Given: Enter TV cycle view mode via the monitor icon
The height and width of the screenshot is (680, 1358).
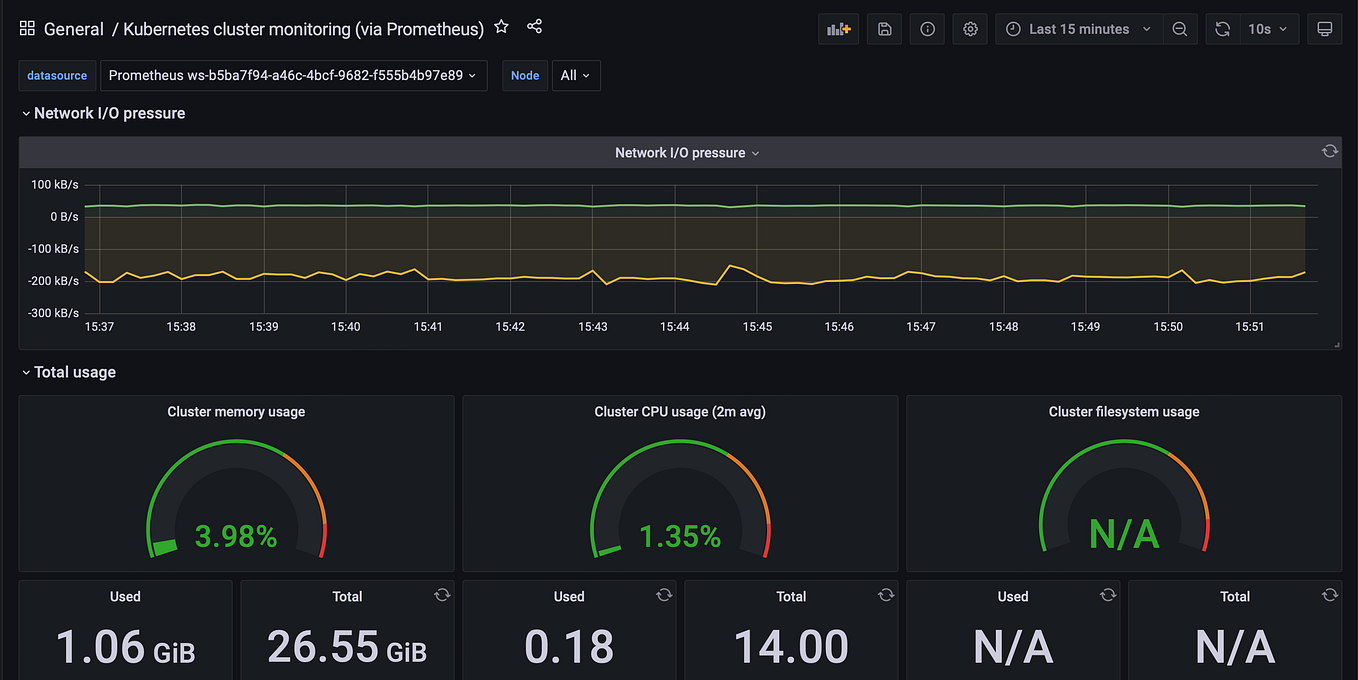Looking at the screenshot, I should tap(1325, 28).
